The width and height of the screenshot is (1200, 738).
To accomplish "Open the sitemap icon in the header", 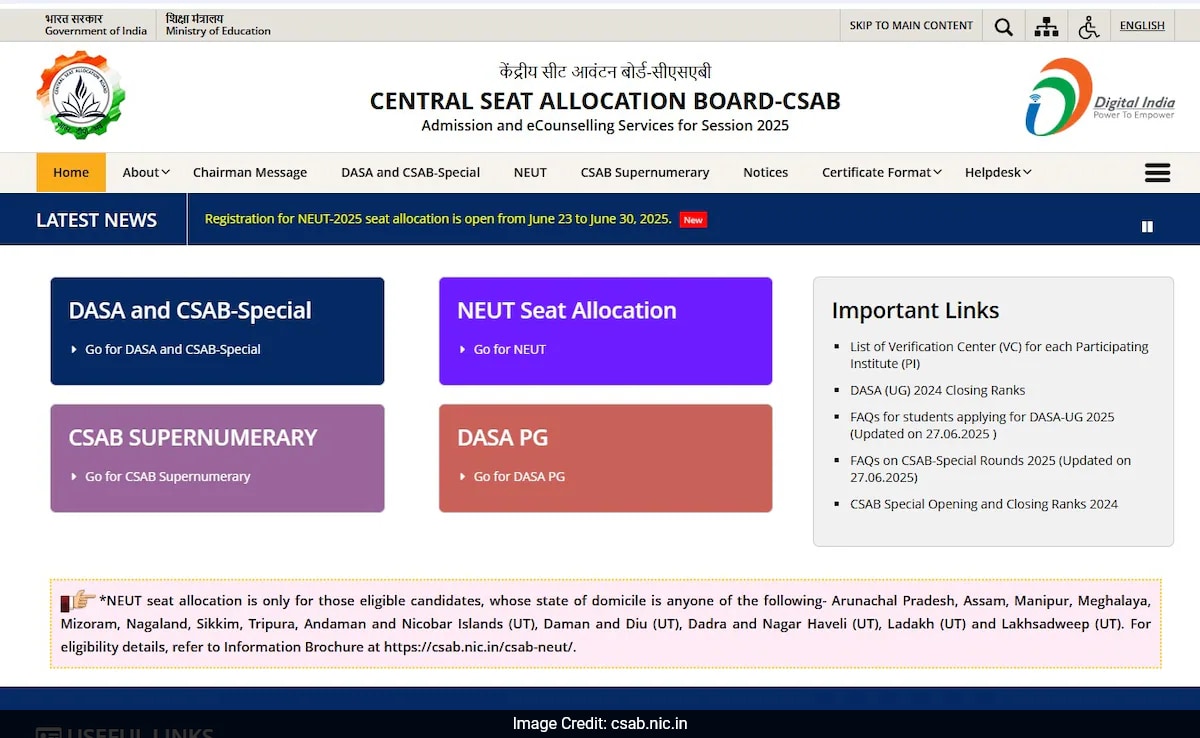I will pyautogui.click(x=1046, y=26).
